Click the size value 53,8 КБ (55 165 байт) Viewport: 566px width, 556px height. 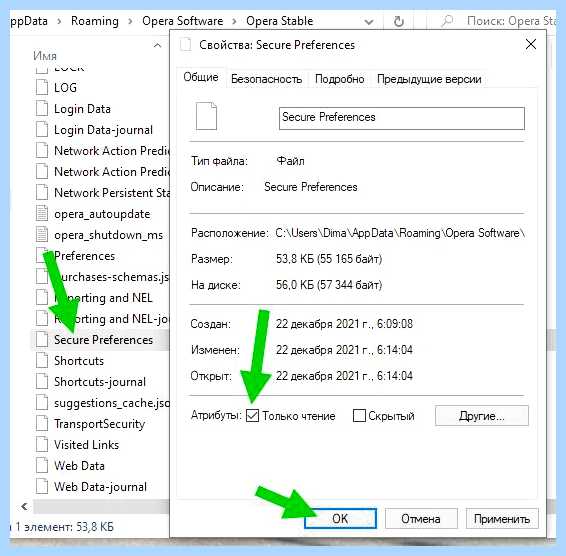(329, 259)
